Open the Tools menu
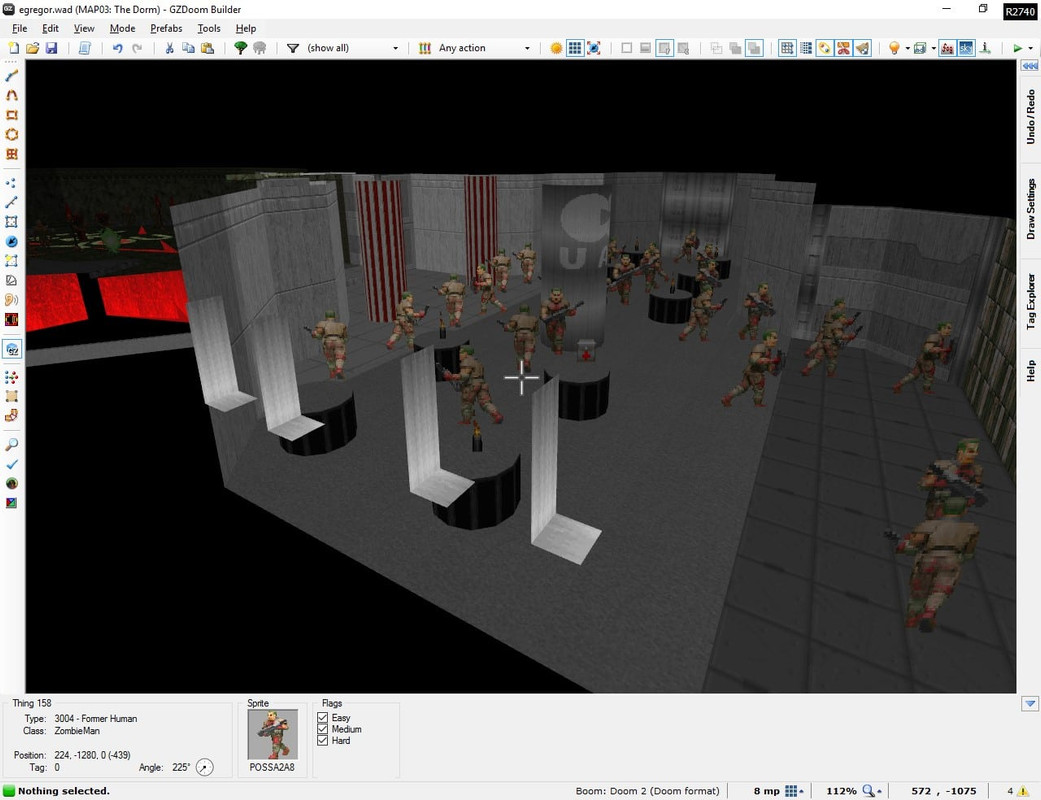The image size is (1041, 800). click(x=208, y=28)
